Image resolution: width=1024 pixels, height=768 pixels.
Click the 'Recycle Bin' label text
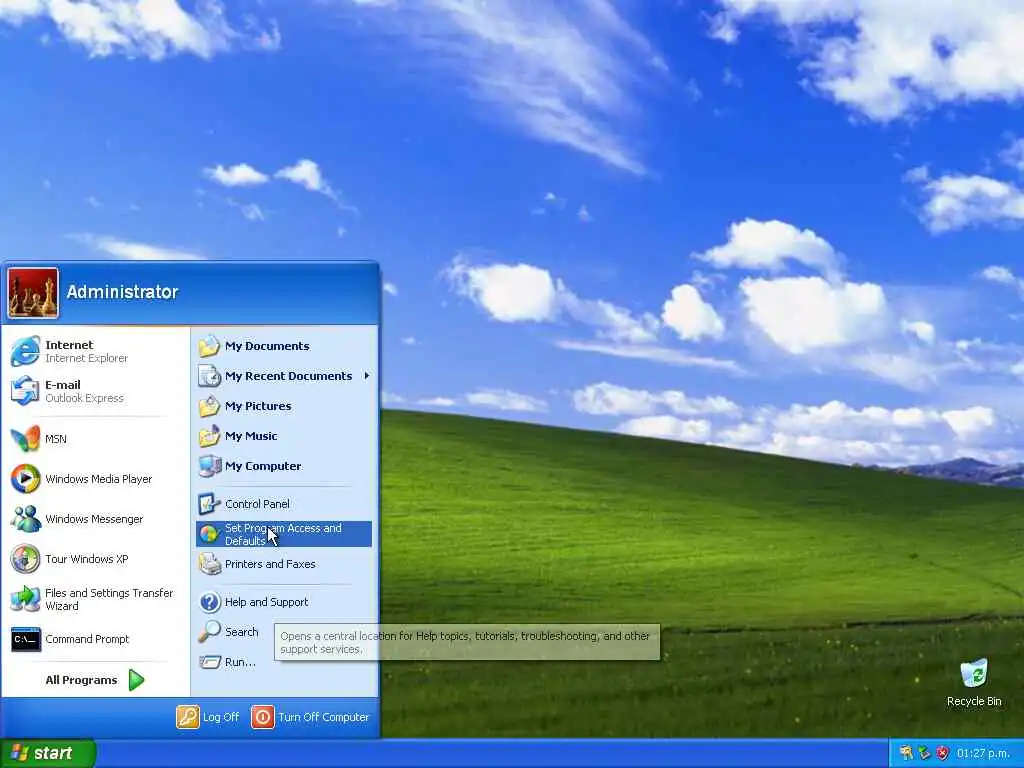coord(974,701)
